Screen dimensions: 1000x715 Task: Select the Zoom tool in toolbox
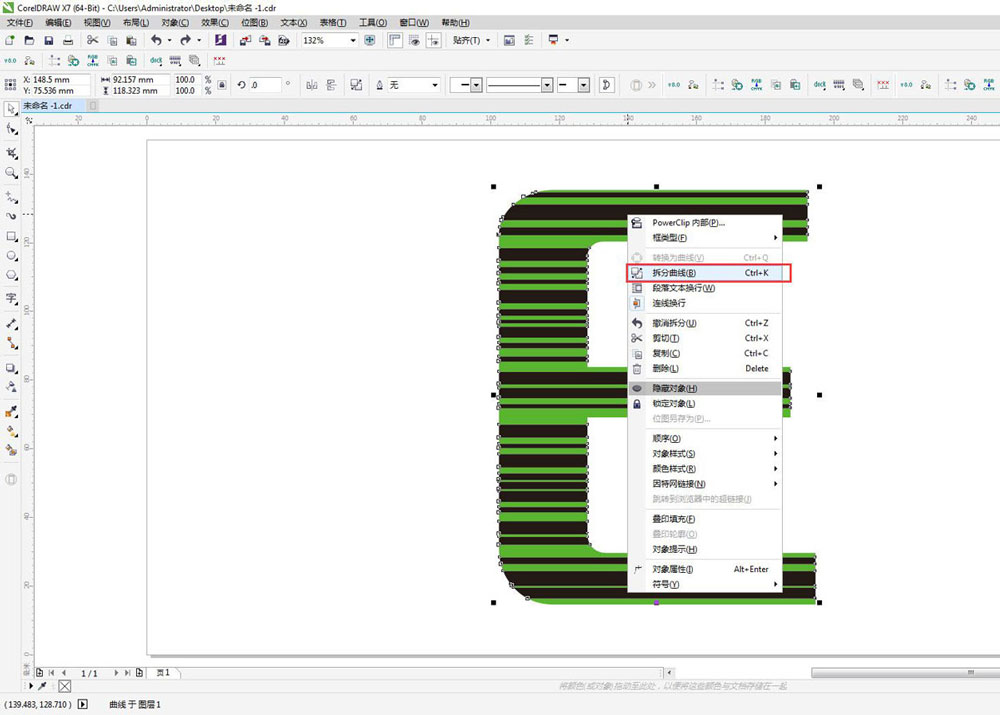point(12,173)
